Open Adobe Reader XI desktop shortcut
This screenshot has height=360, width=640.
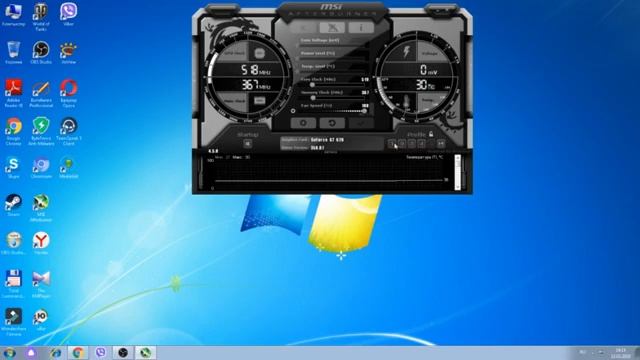(13, 93)
